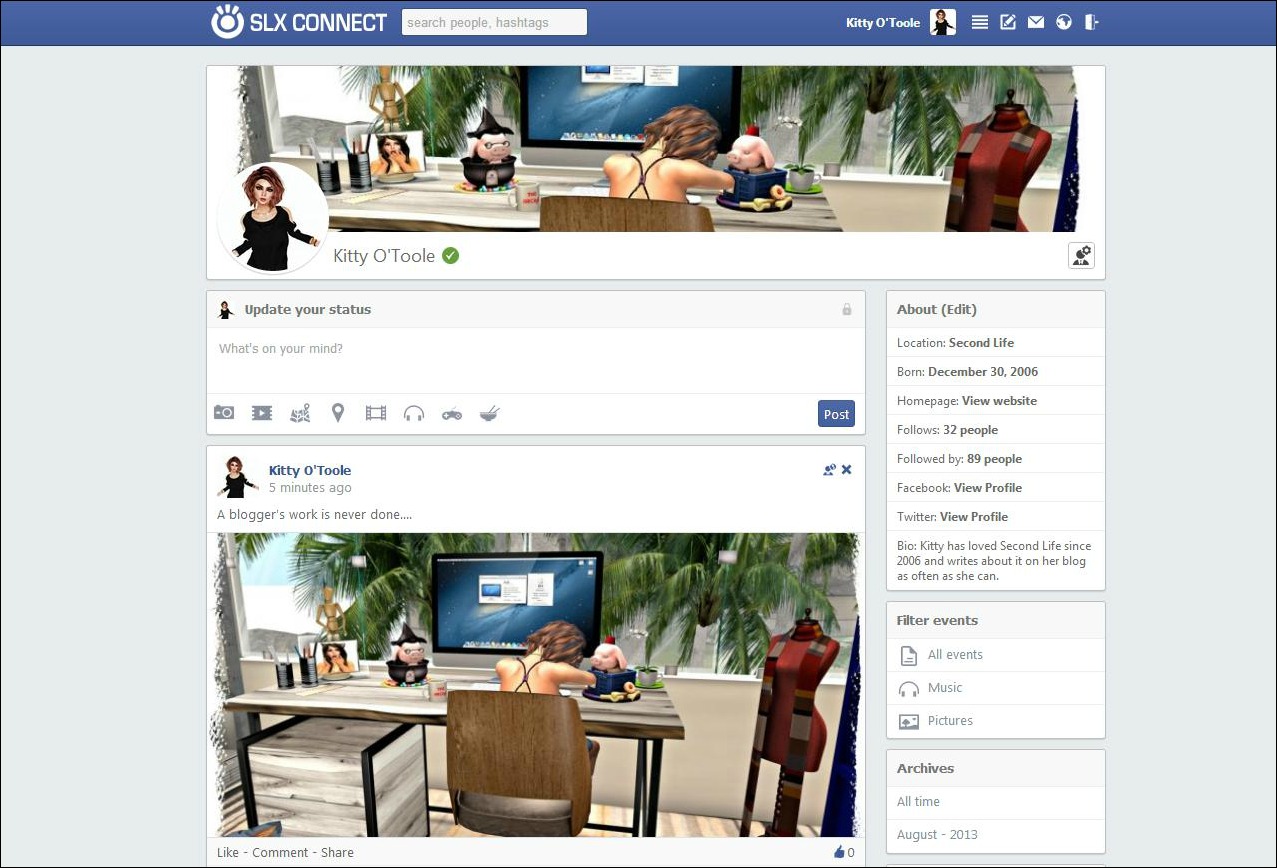Log out using the door icon

(x=1092, y=22)
